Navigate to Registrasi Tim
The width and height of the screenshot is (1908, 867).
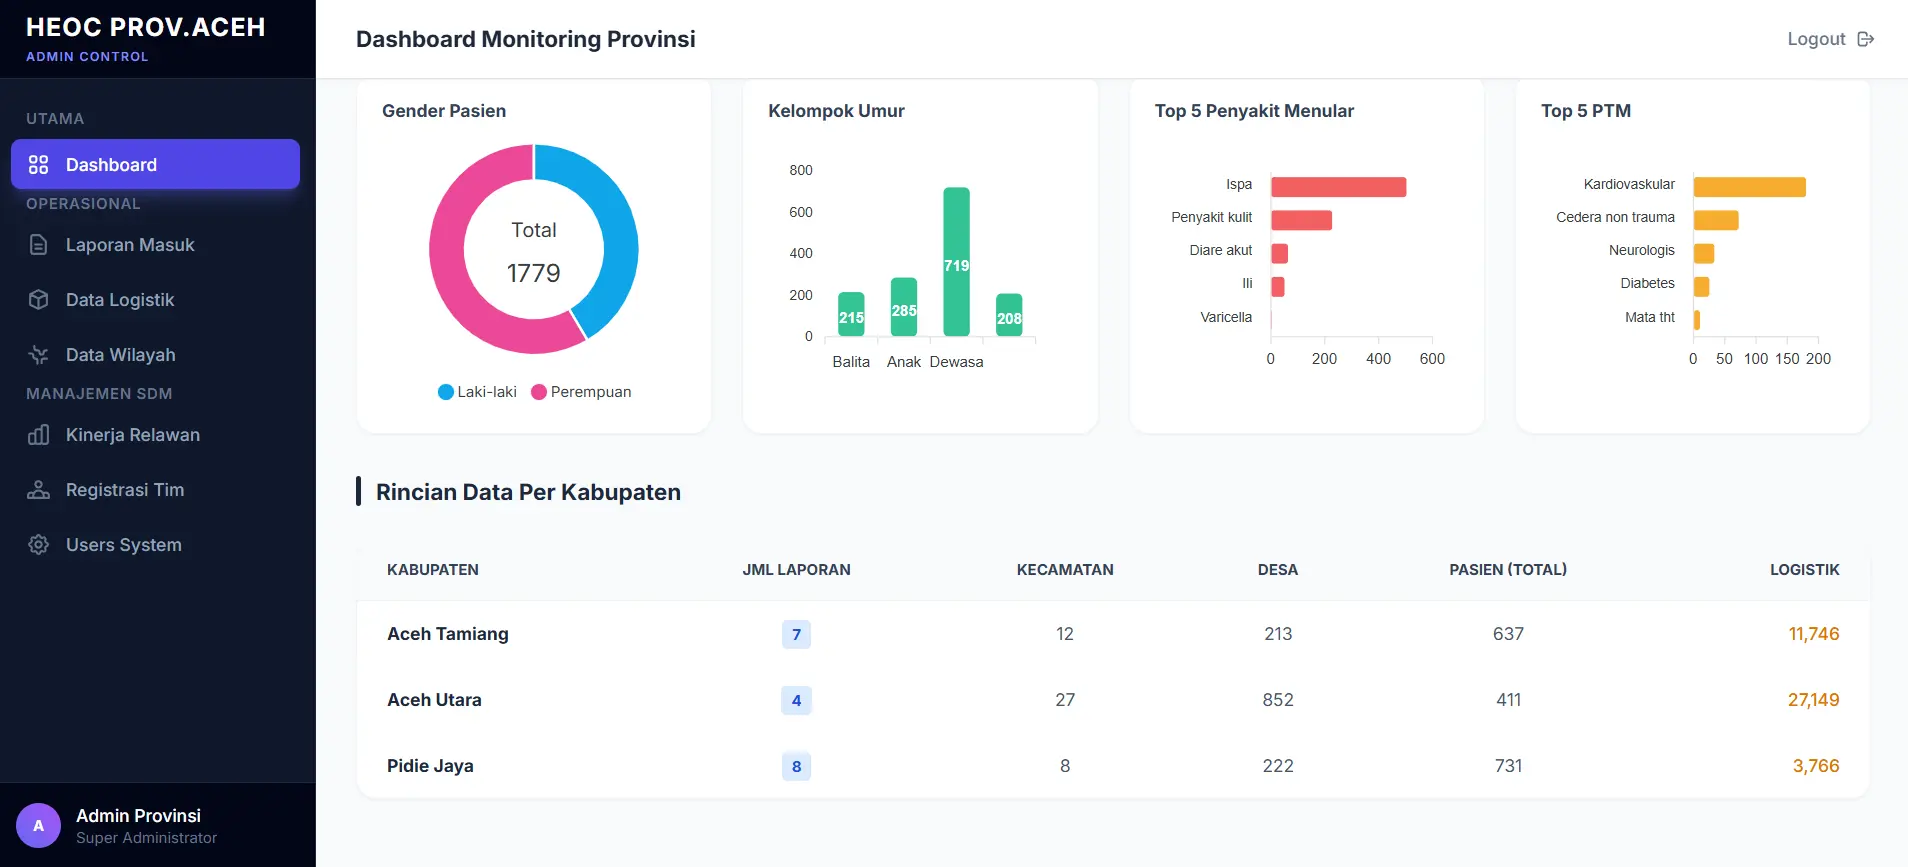point(155,490)
